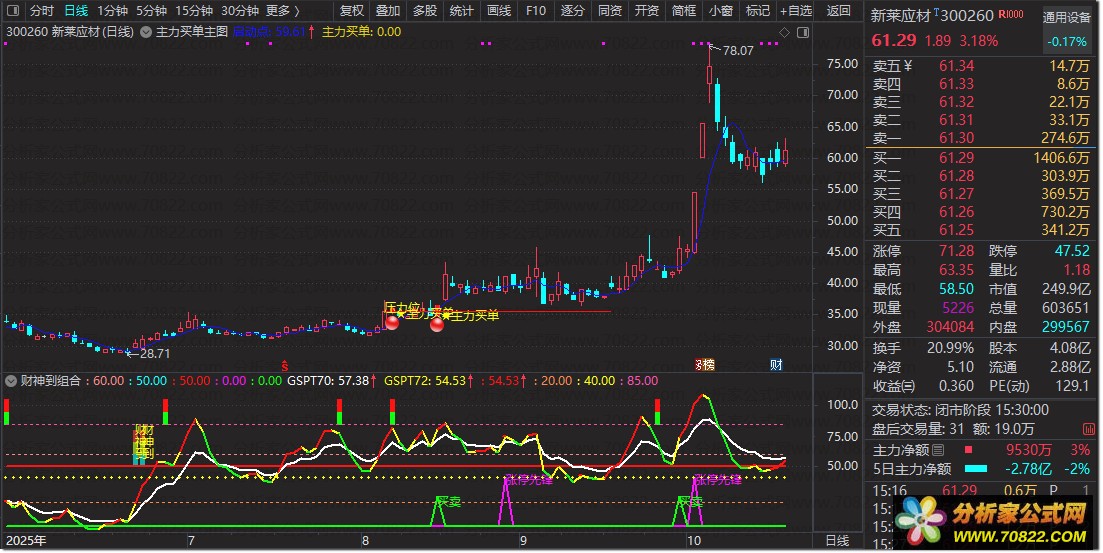This screenshot has width=1103, height=553.
Task: Click the cyan 5日主力净额 bar
Action: click(x=981, y=470)
